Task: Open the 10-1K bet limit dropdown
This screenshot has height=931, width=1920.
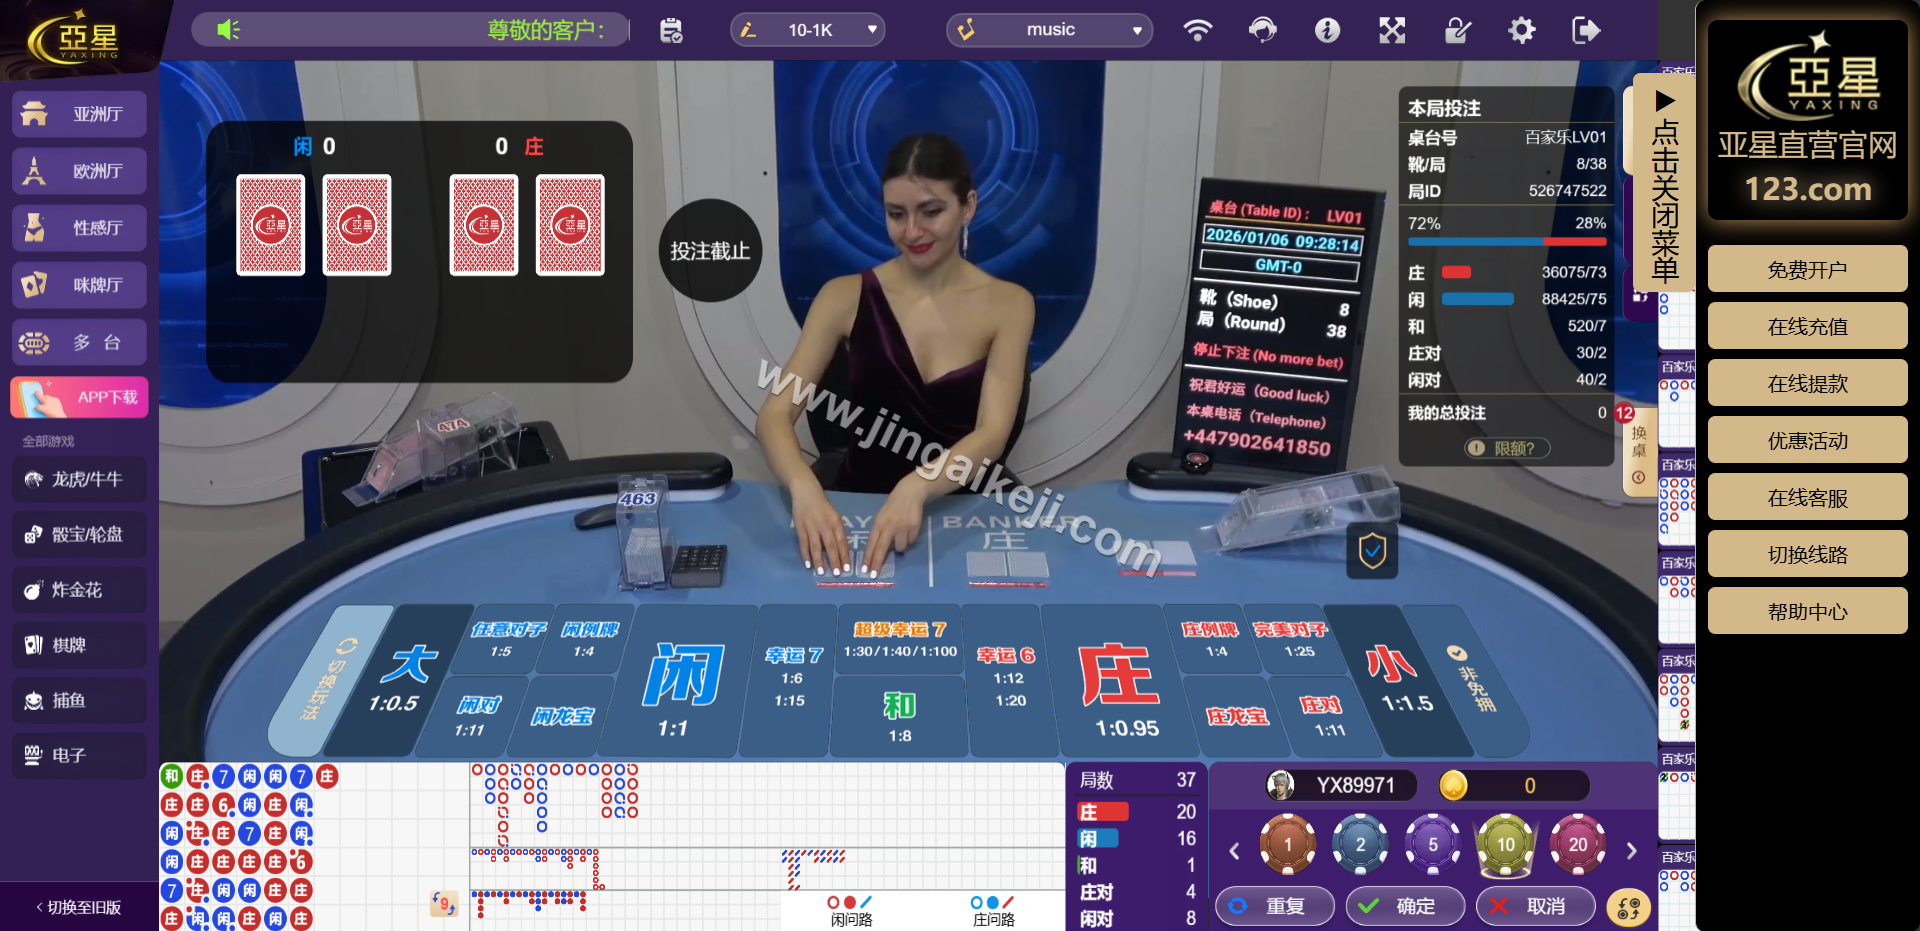Action: point(808,30)
